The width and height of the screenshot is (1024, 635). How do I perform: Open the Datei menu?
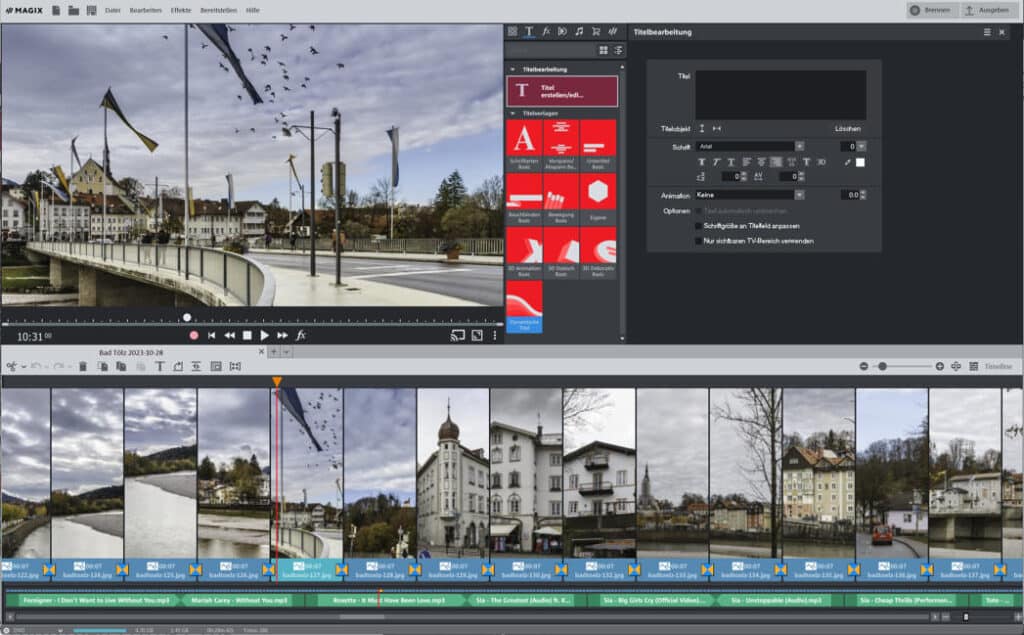(x=112, y=10)
